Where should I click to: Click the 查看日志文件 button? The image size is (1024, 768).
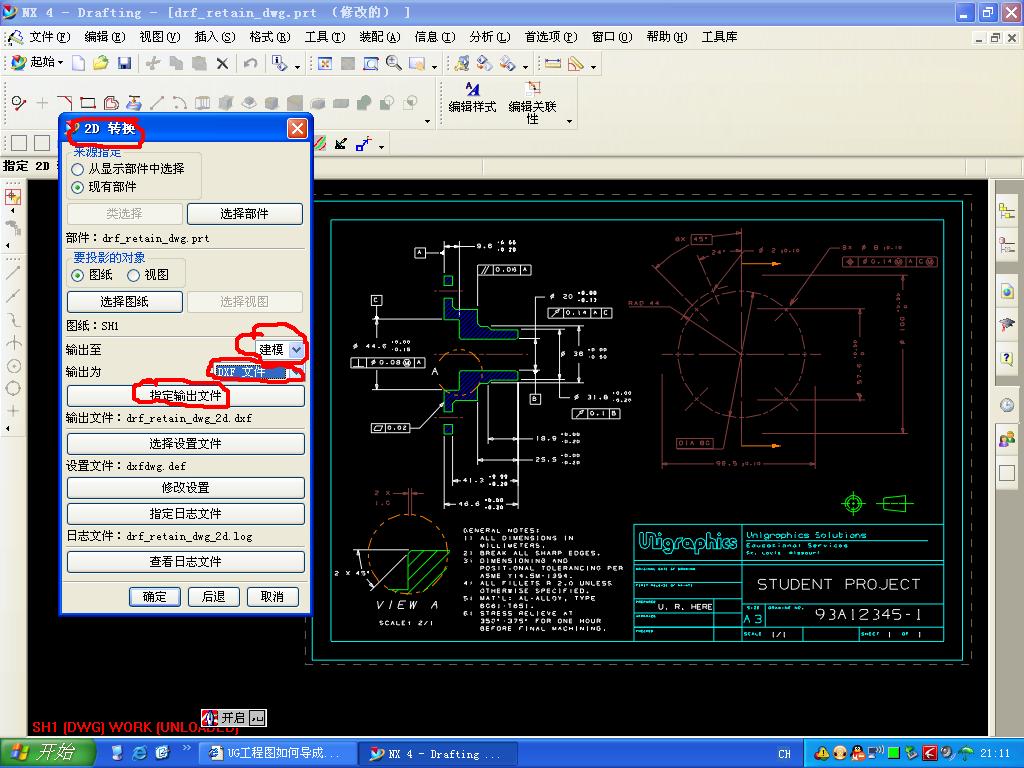click(185, 562)
